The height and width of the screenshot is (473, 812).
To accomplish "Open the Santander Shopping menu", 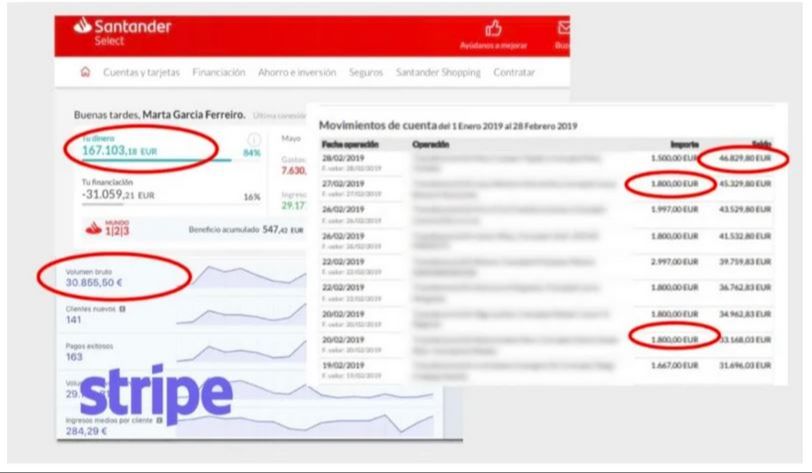I will (x=438, y=72).
